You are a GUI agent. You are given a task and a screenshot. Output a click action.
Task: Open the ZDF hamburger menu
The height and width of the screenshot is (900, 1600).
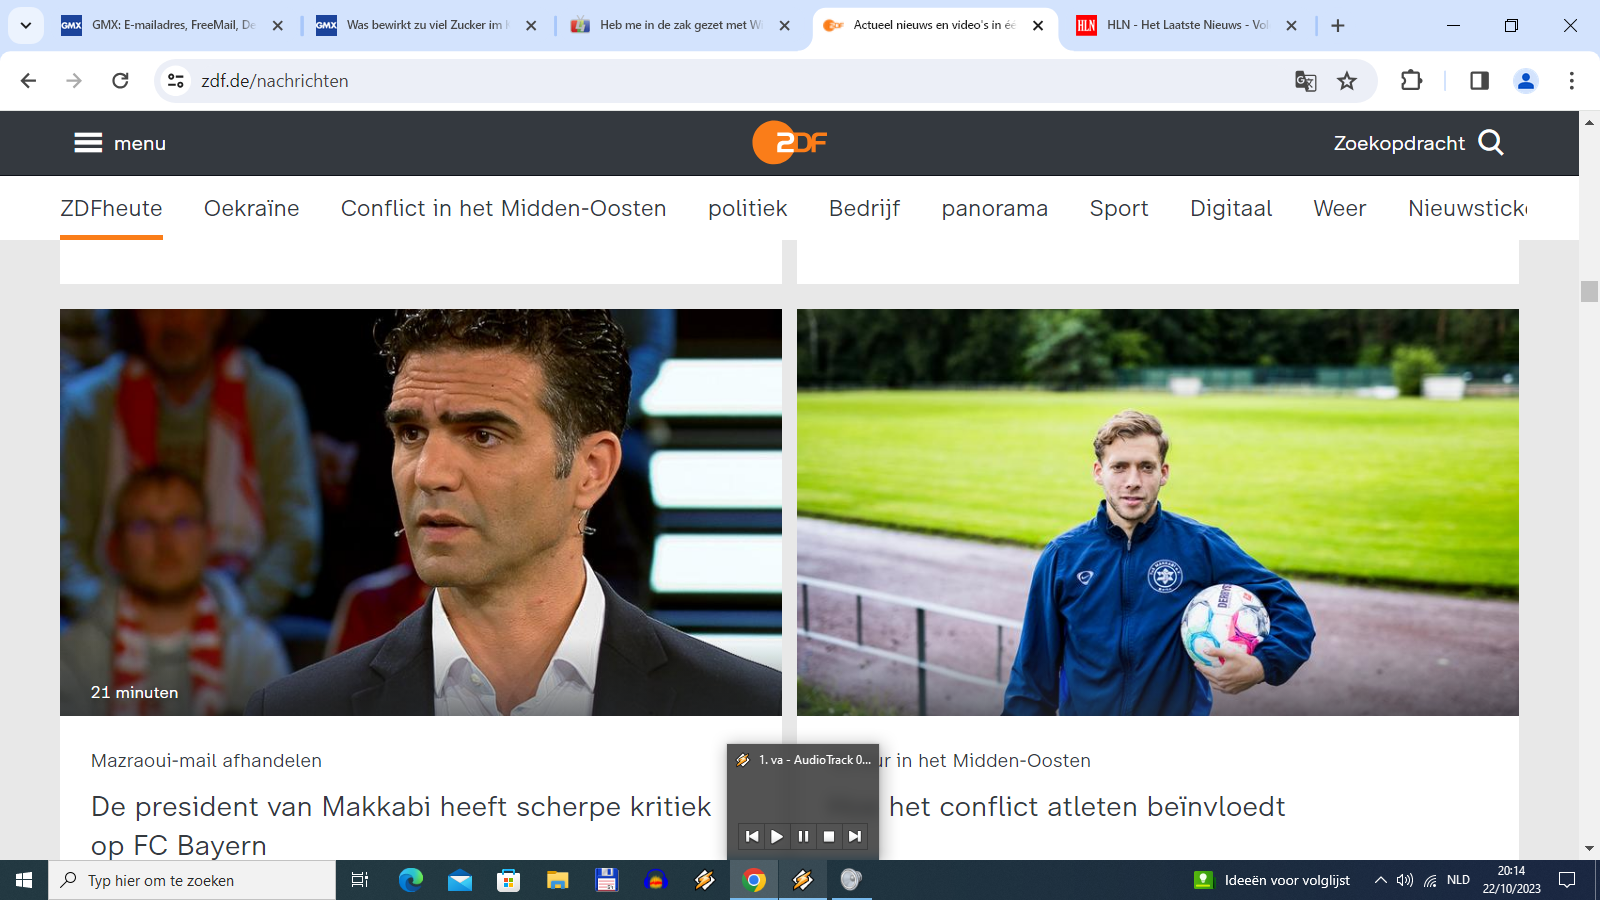pos(119,143)
